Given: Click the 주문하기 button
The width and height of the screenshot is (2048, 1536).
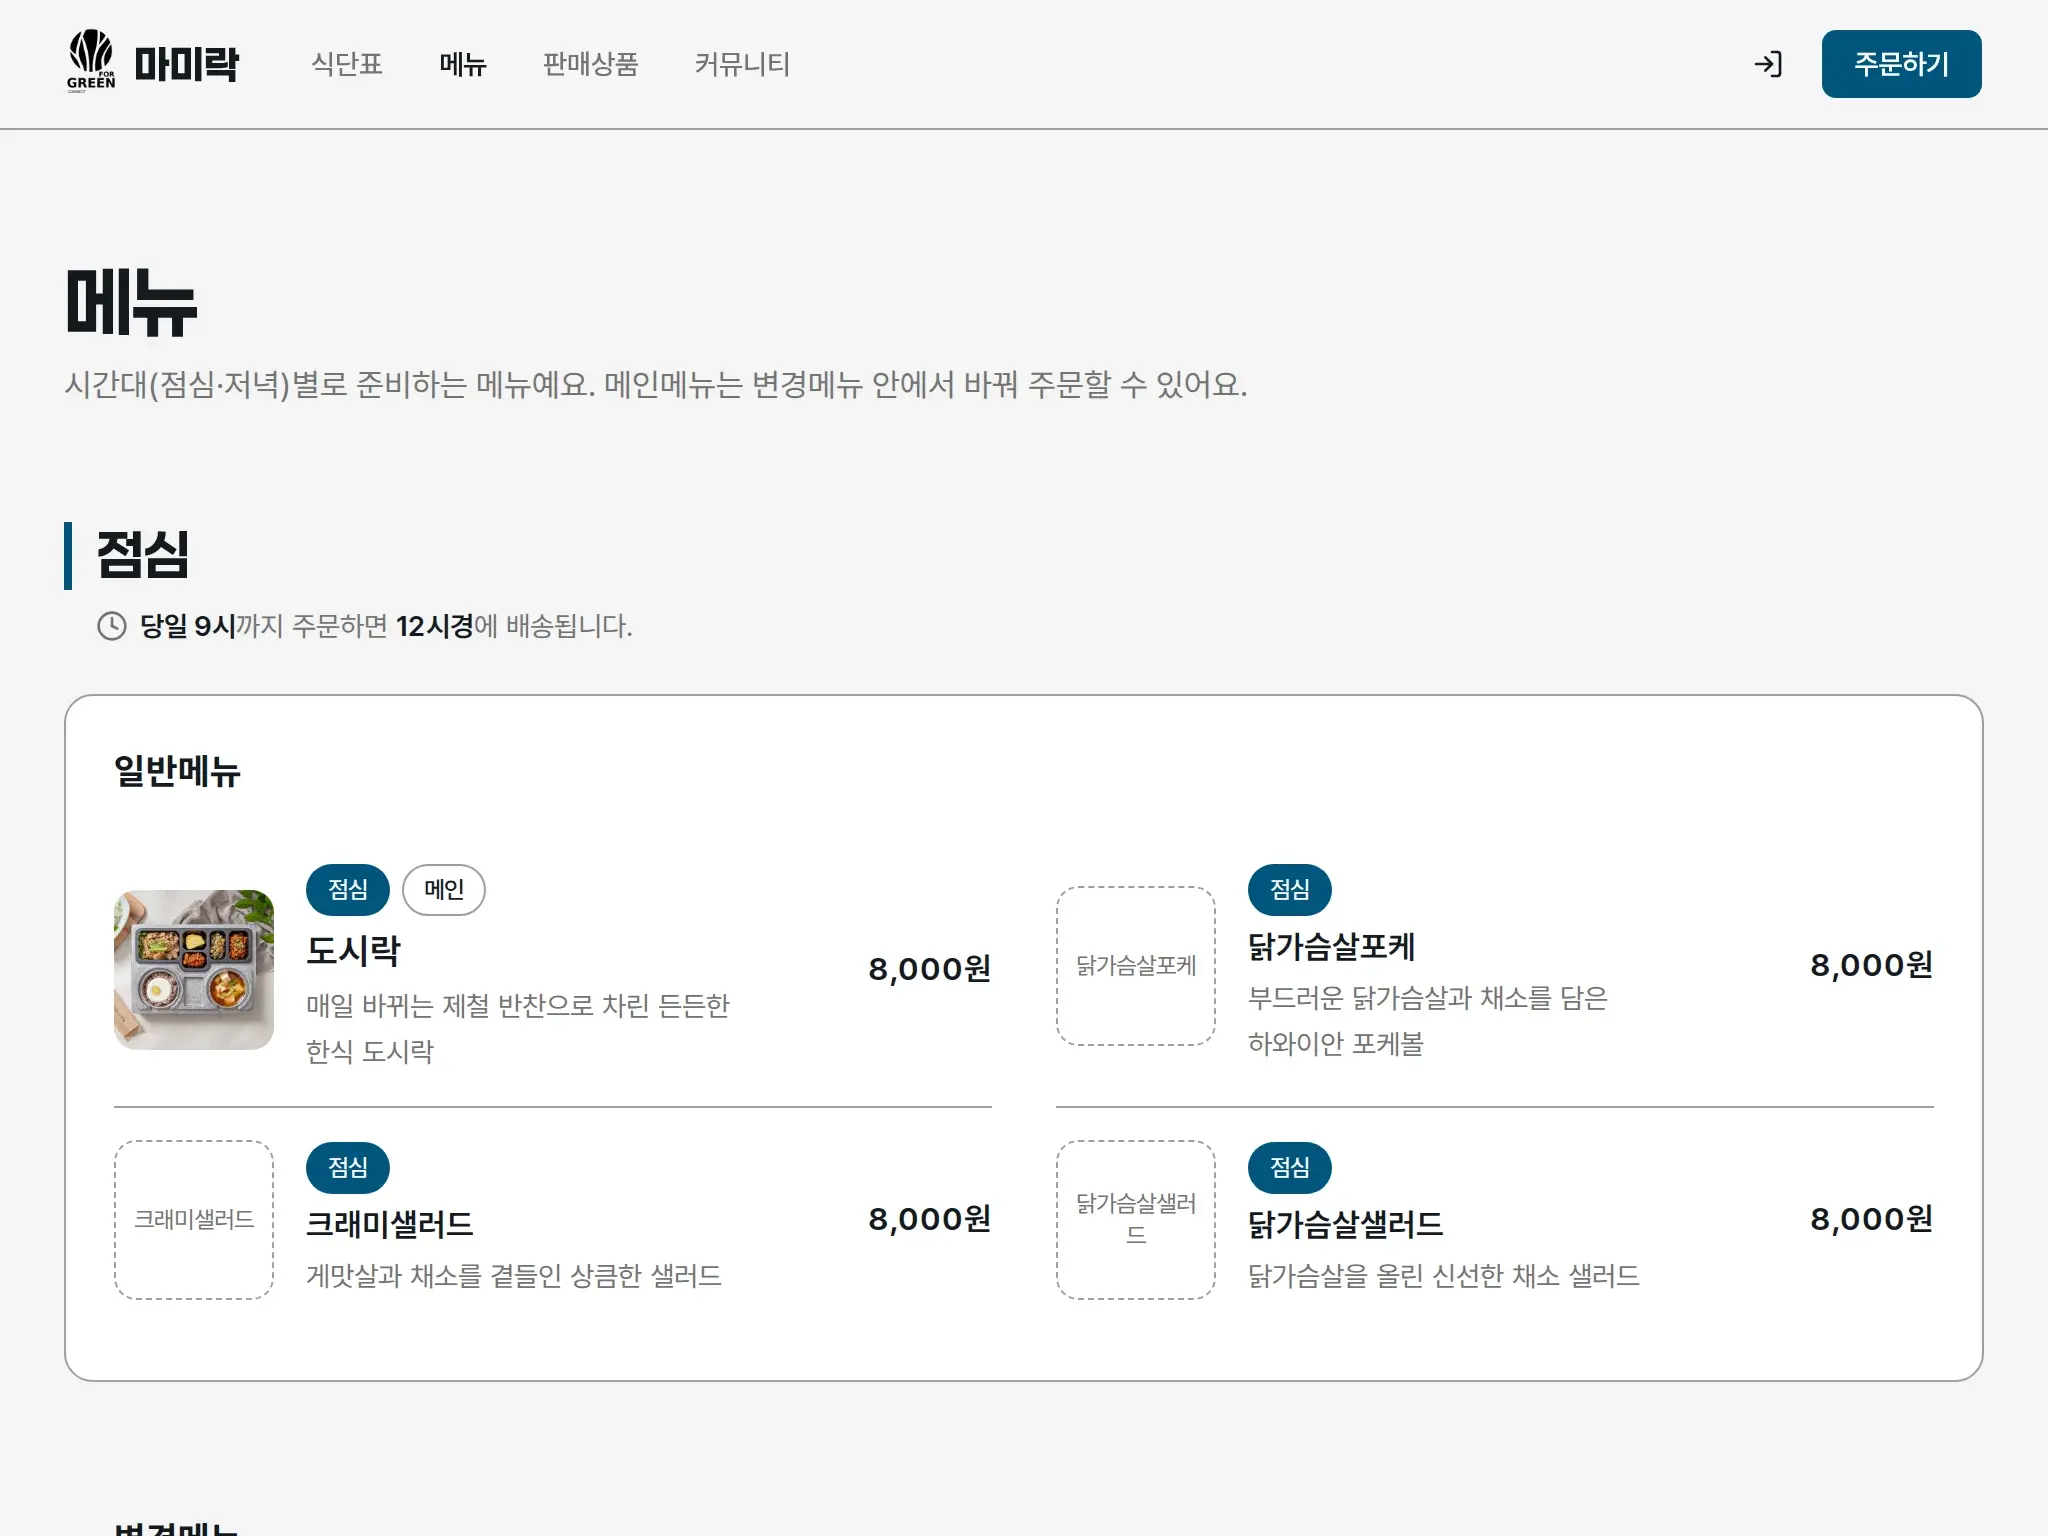Looking at the screenshot, I should (x=1901, y=64).
